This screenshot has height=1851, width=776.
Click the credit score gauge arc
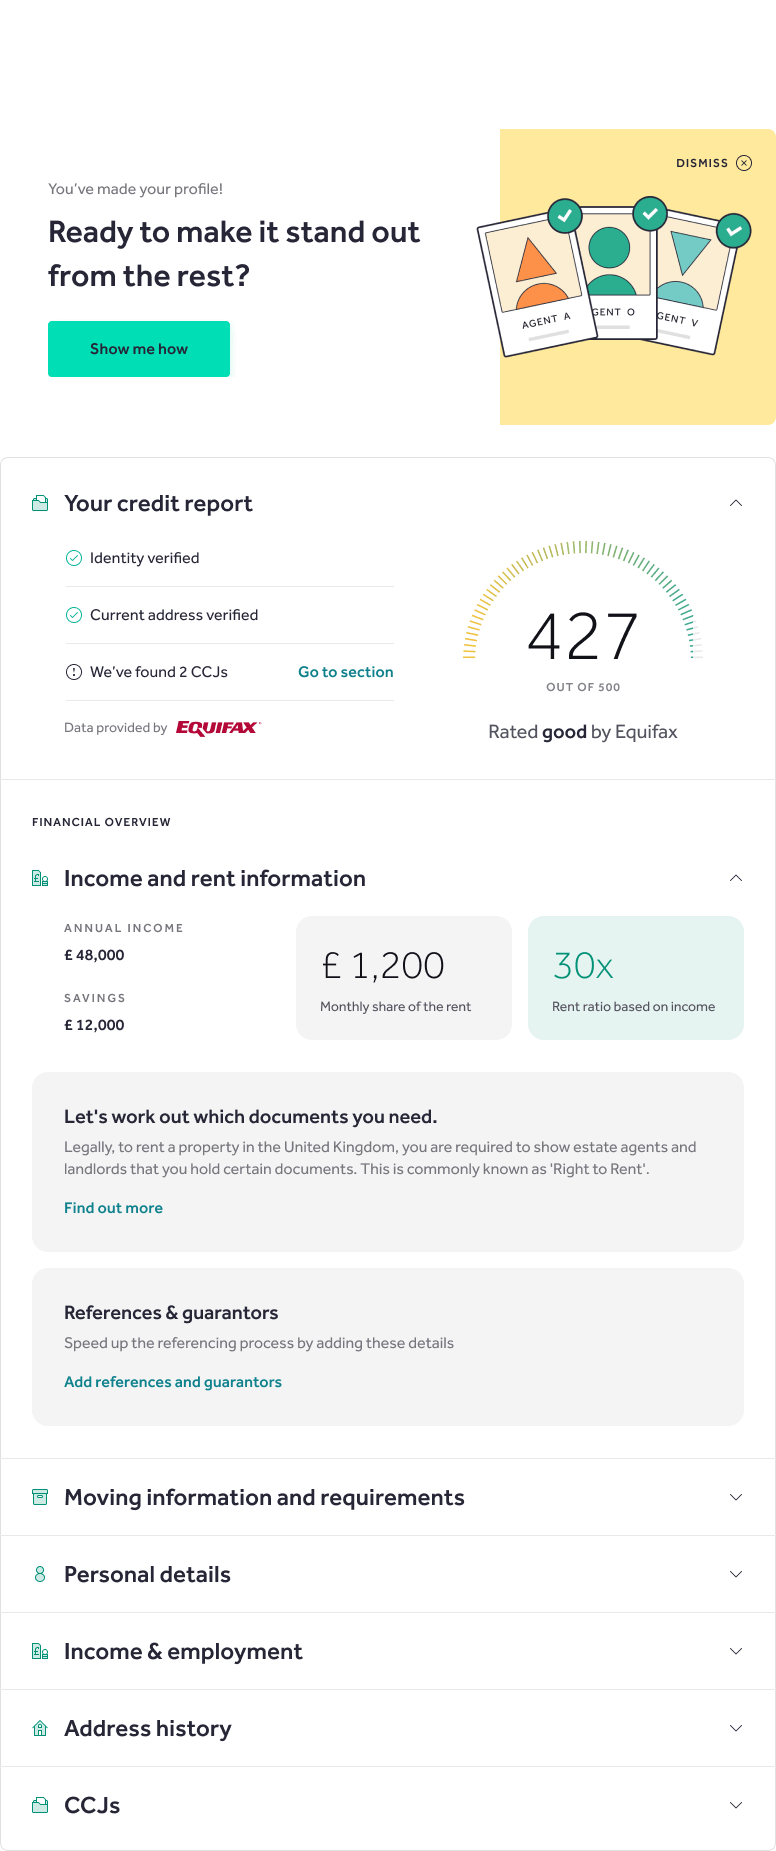pyautogui.click(x=583, y=598)
